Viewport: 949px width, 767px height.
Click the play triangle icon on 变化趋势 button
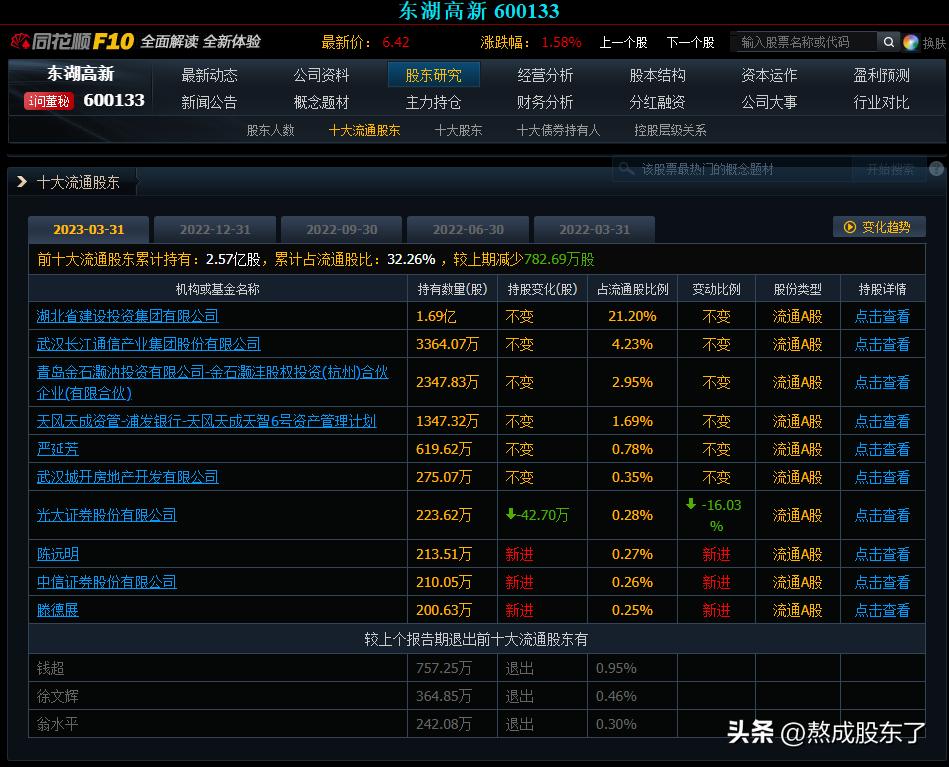(850, 227)
